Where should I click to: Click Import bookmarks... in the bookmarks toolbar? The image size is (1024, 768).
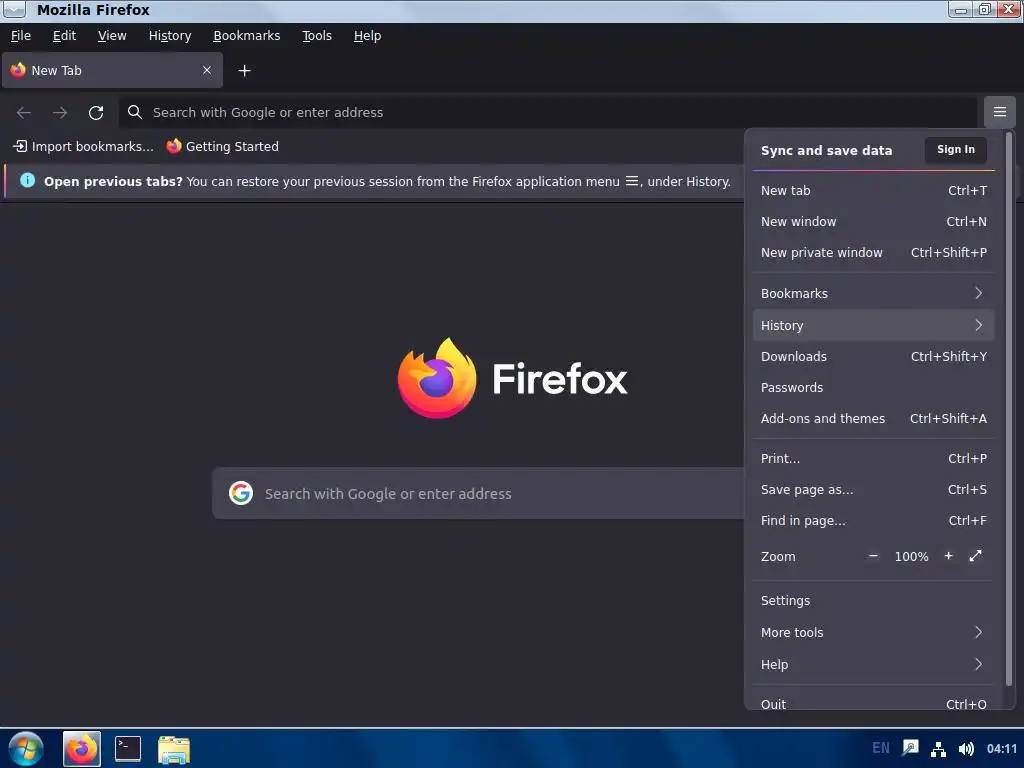(84, 146)
